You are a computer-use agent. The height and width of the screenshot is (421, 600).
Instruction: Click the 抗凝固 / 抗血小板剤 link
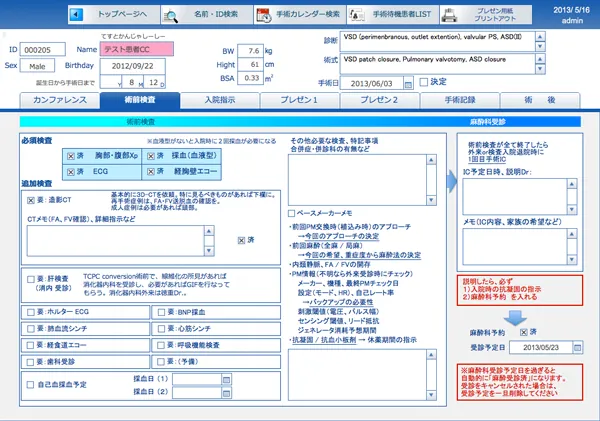pos(324,340)
